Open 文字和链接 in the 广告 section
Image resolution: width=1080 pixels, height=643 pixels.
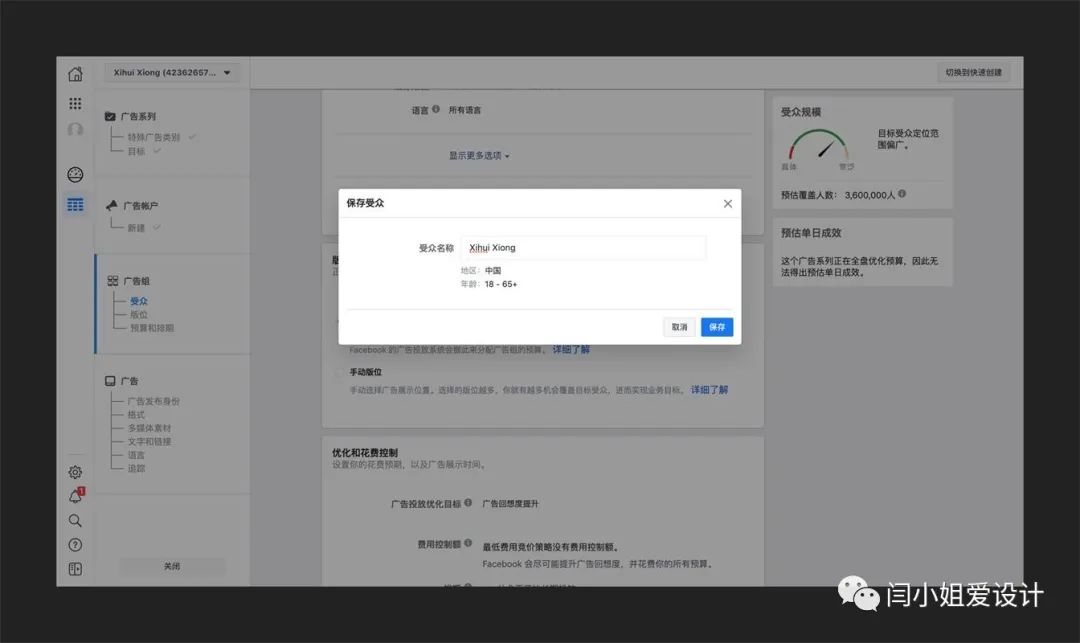149,441
